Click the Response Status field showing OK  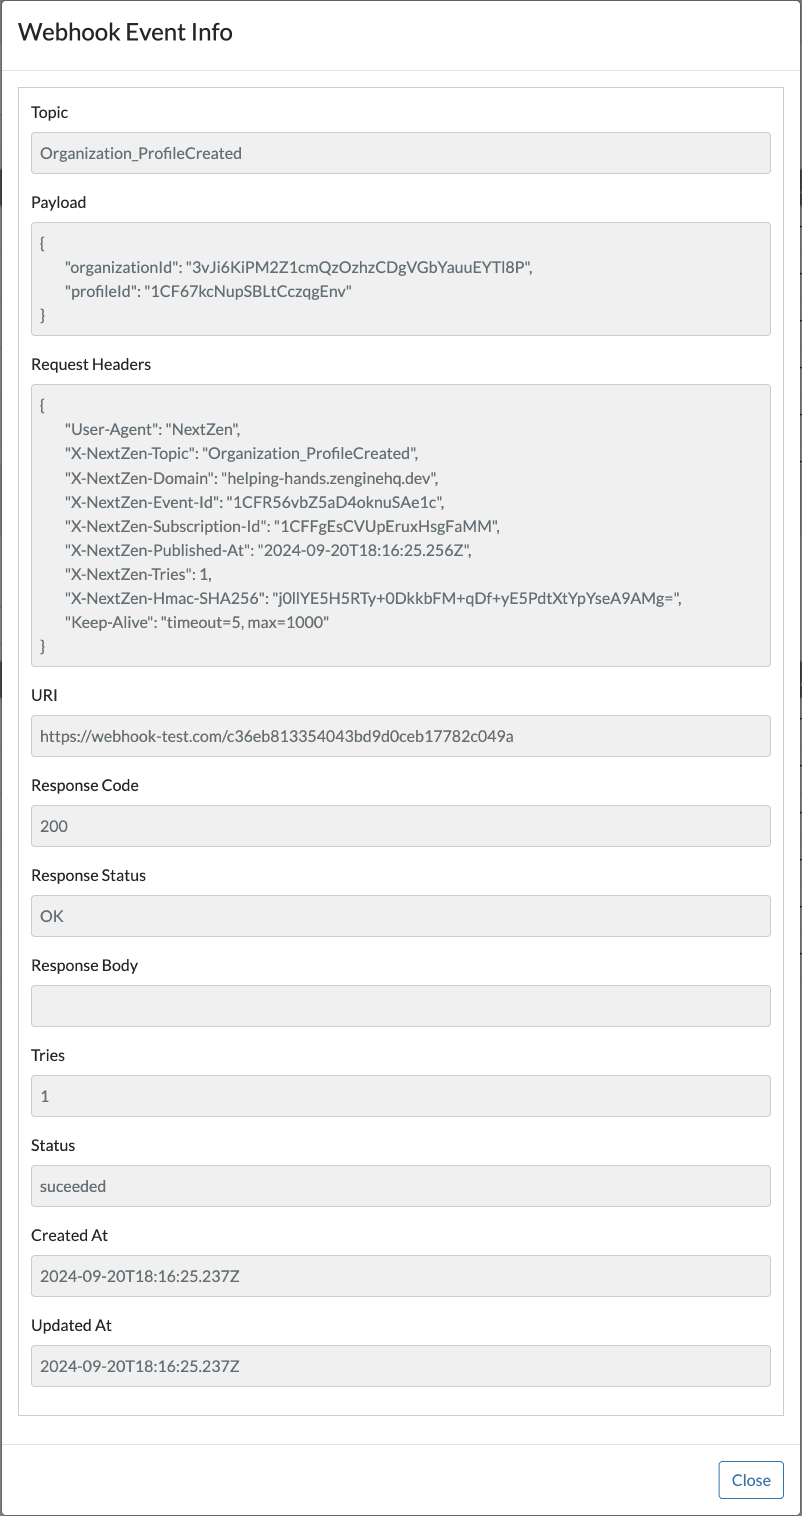coord(400,916)
